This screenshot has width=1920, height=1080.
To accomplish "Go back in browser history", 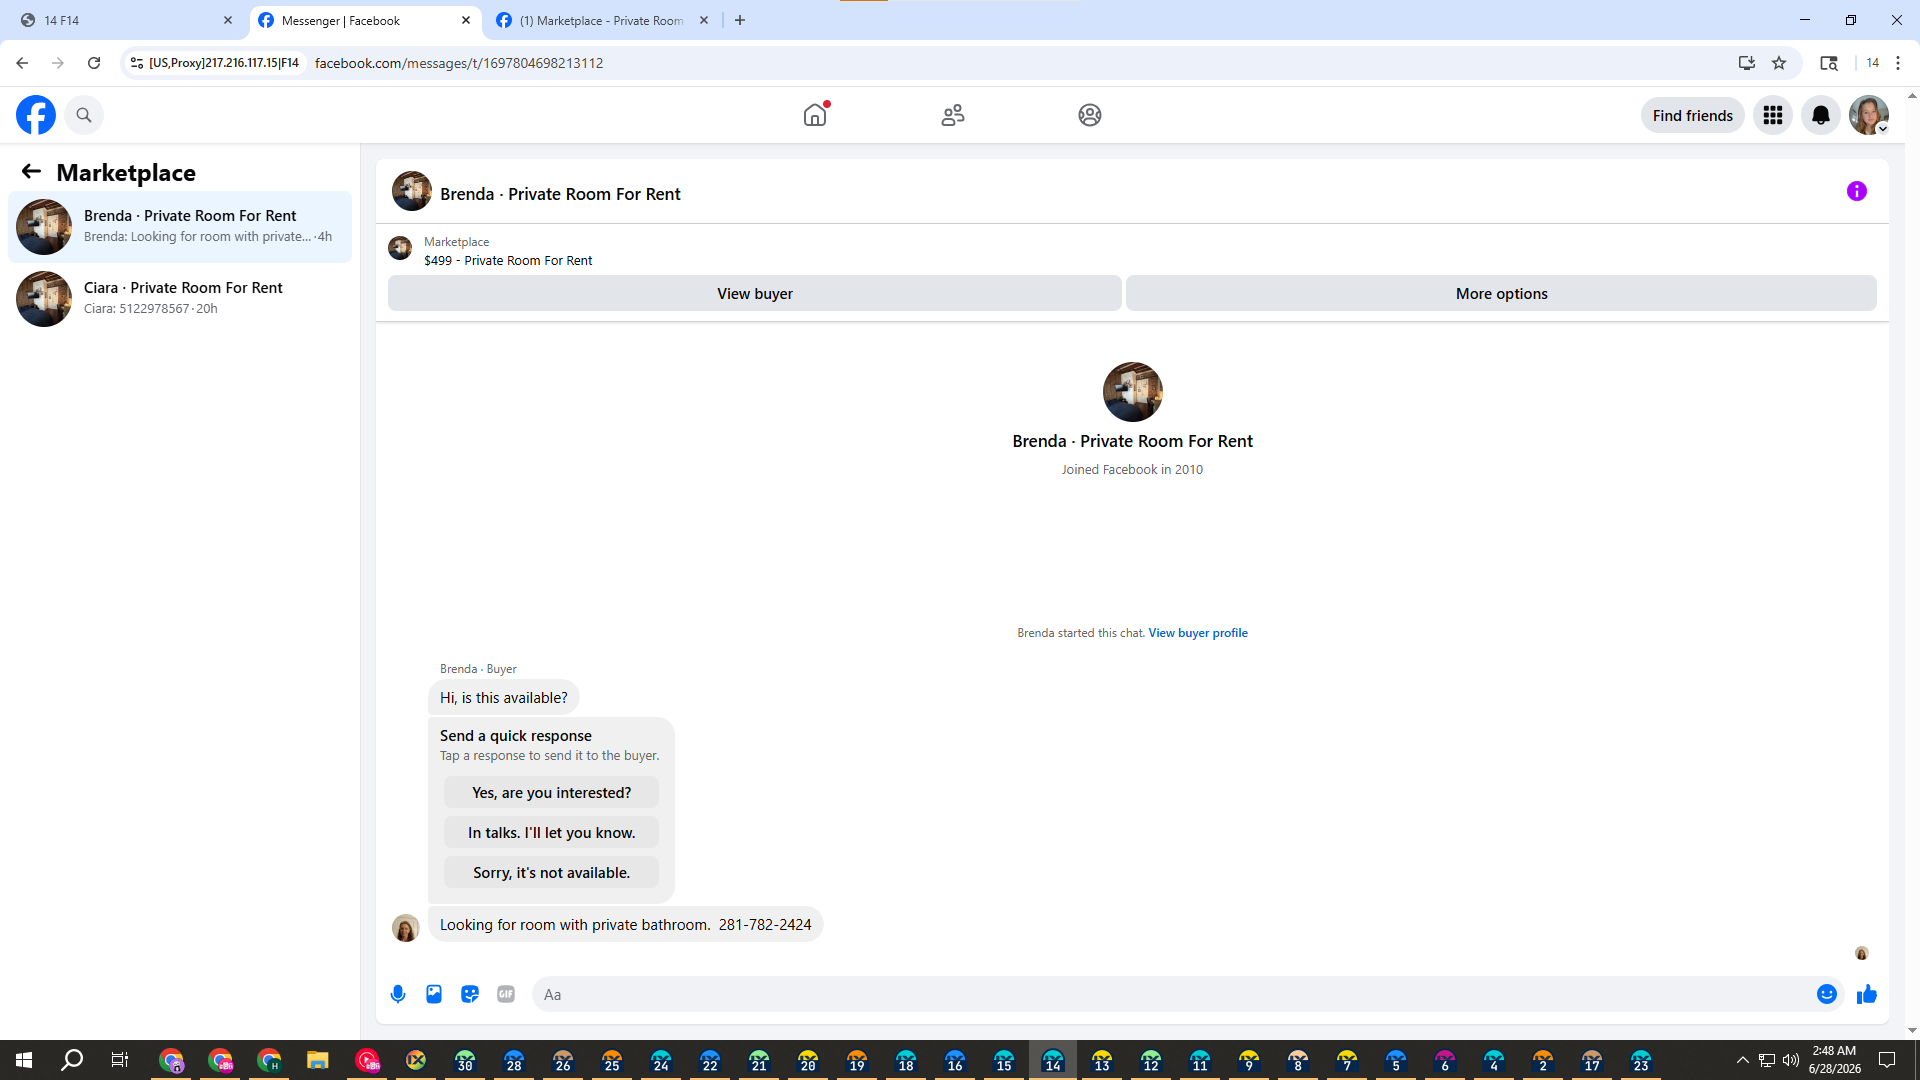I will point(22,63).
